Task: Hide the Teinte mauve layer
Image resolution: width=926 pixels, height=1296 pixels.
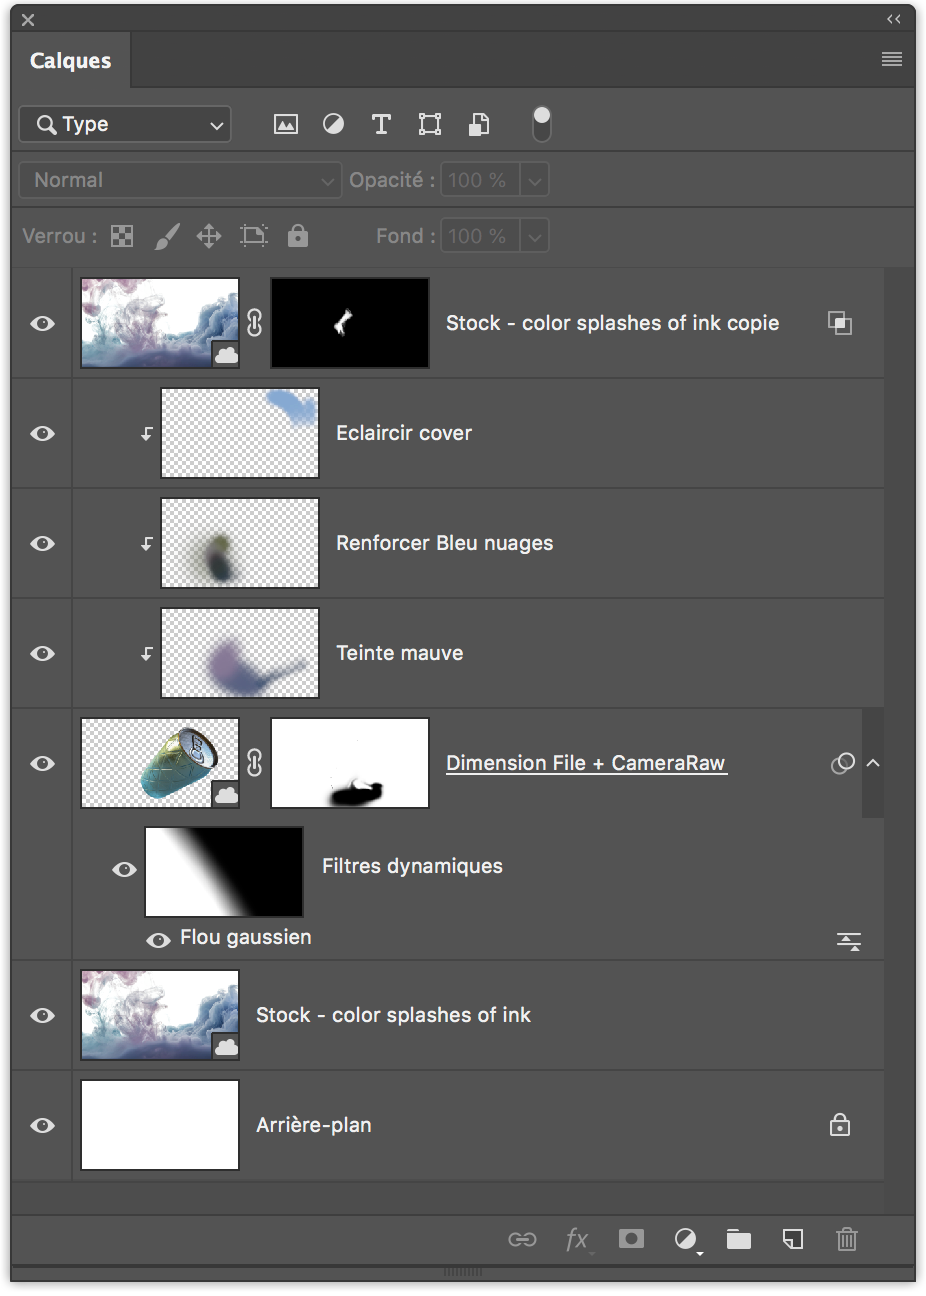Action: pyautogui.click(x=42, y=653)
